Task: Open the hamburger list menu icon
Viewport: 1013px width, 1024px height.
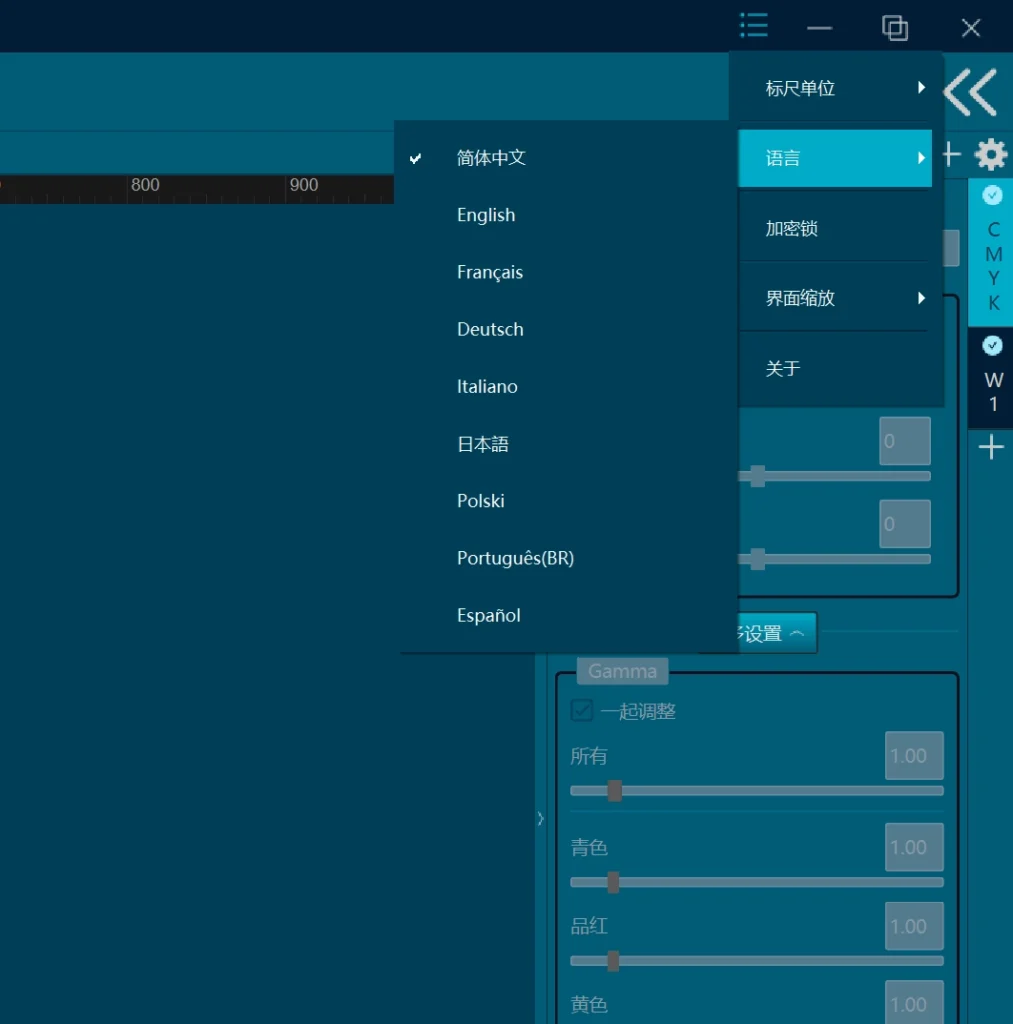Action: coord(754,26)
